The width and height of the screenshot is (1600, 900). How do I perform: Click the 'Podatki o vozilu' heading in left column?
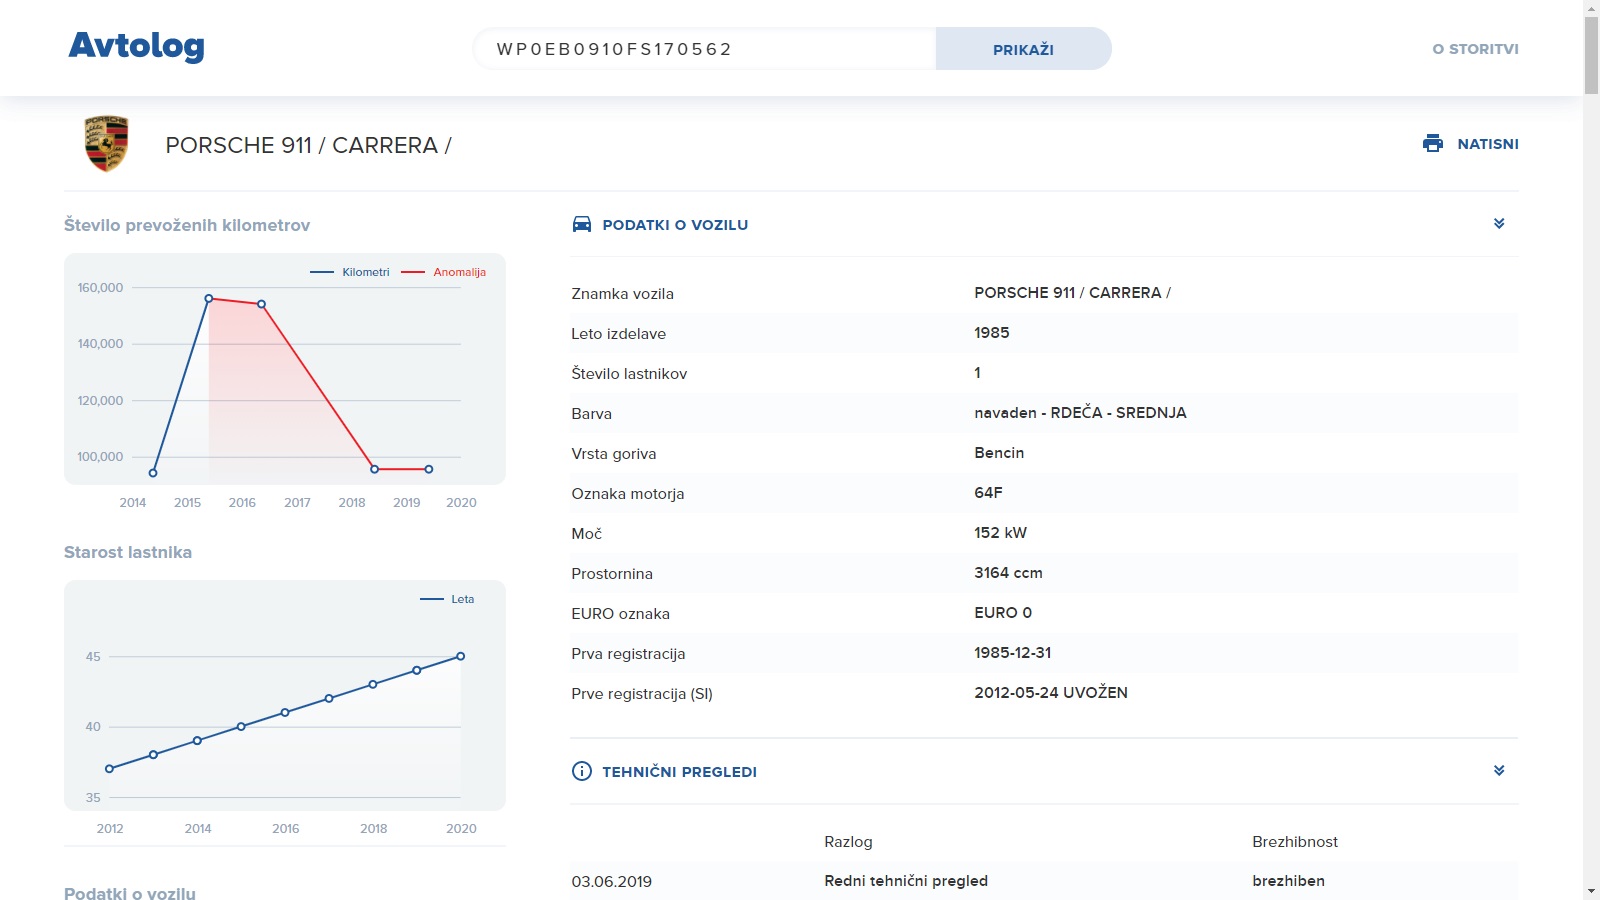130,893
